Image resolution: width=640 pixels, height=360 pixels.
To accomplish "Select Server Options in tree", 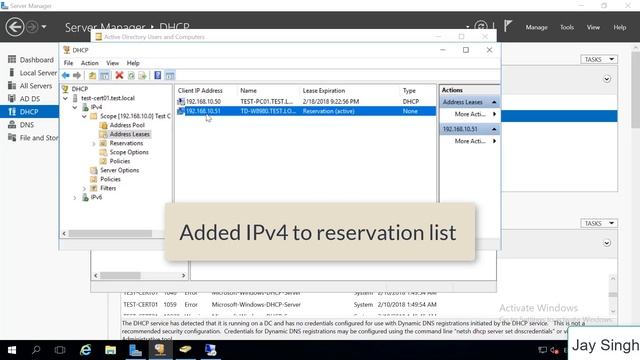I will click(x=120, y=170).
